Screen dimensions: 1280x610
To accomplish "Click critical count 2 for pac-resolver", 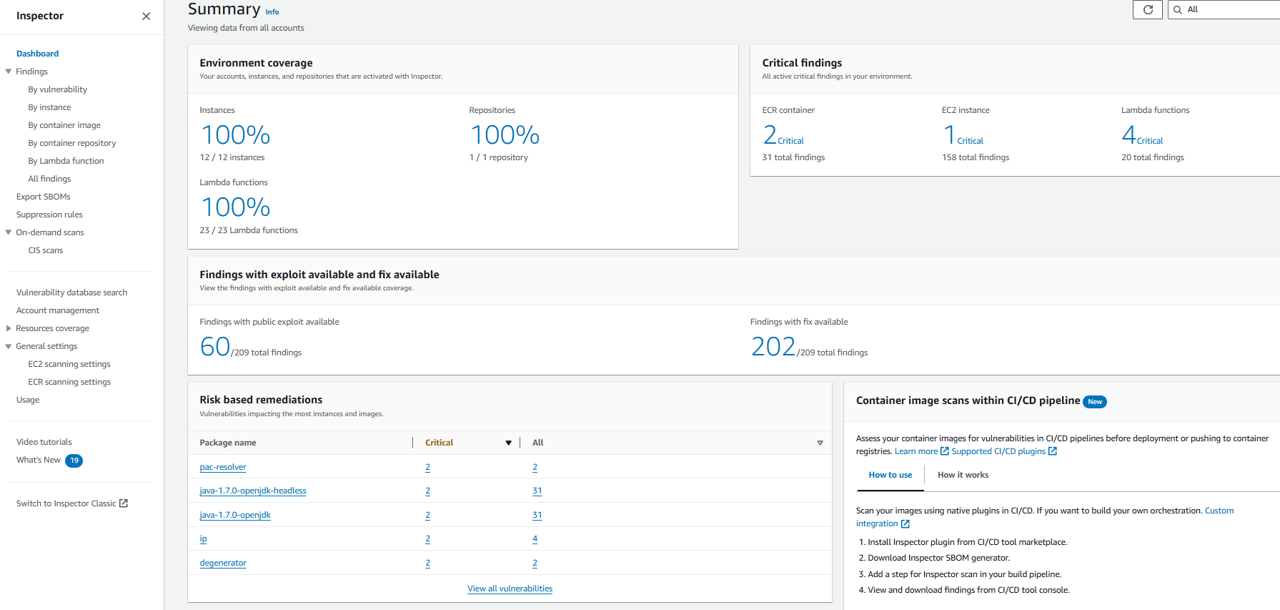I will coord(428,467).
